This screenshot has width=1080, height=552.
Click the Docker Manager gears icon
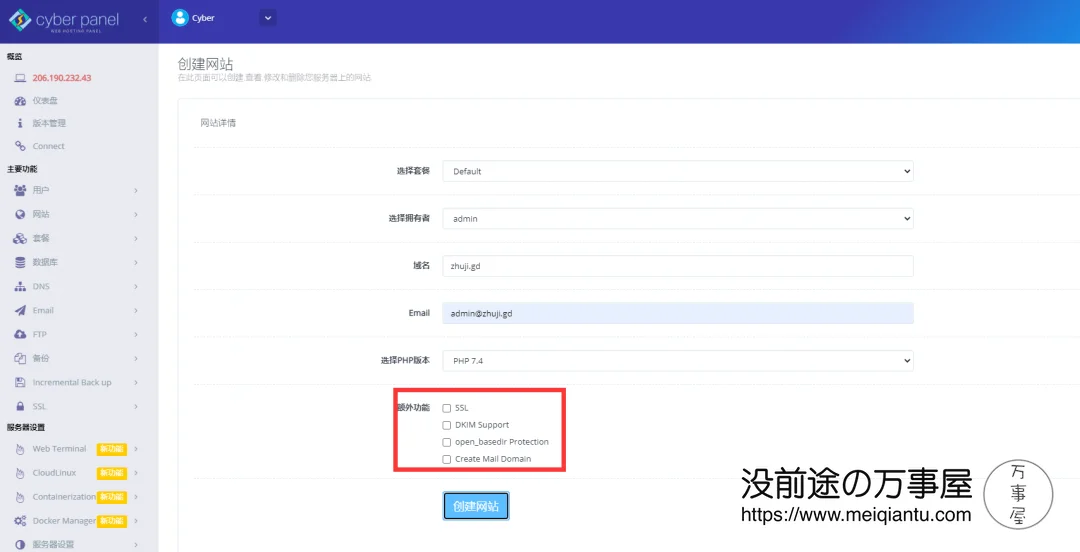20,521
